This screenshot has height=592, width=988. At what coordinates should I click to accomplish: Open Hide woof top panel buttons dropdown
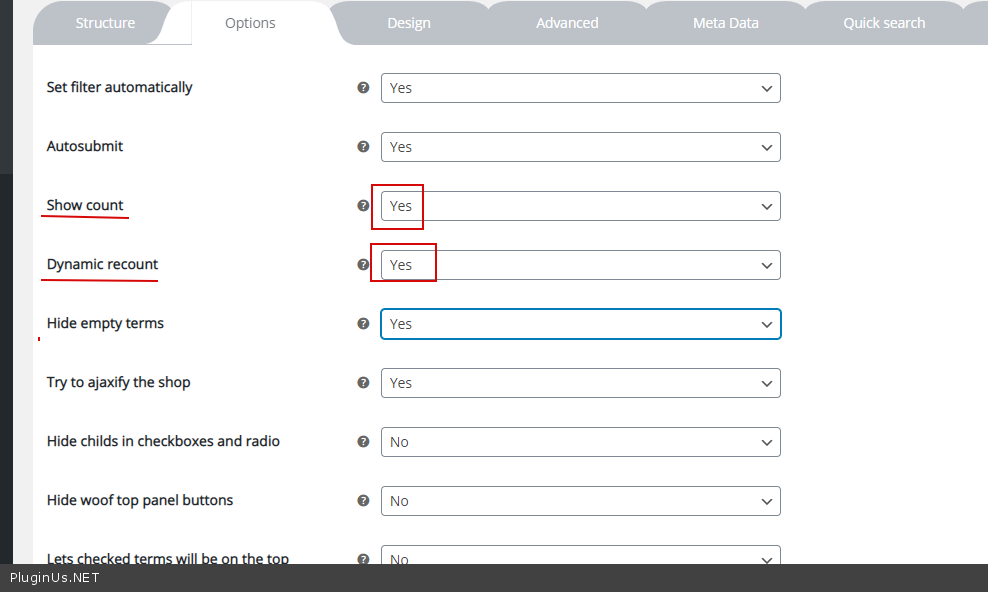click(x=580, y=501)
